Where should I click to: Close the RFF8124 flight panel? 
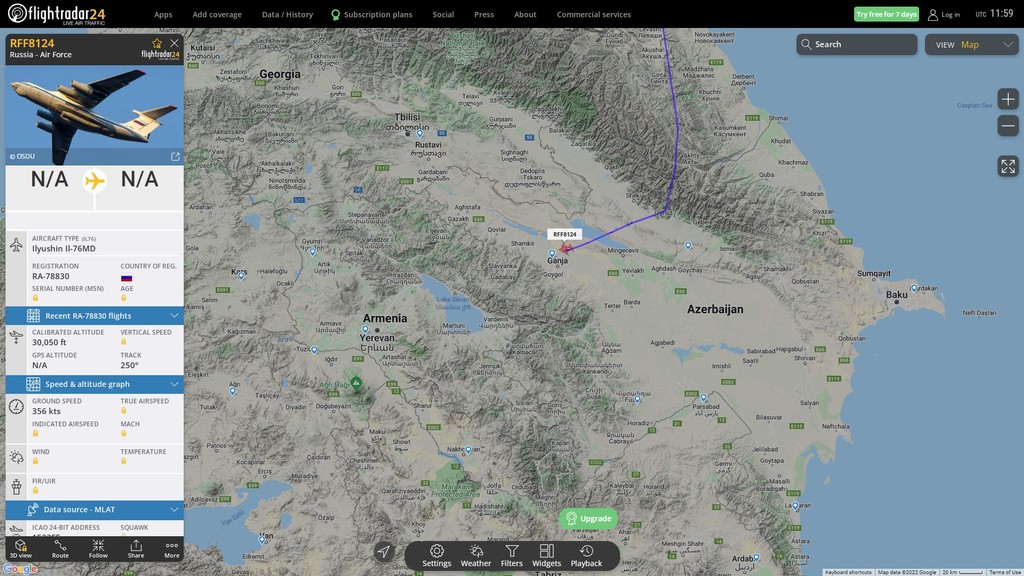(x=174, y=43)
